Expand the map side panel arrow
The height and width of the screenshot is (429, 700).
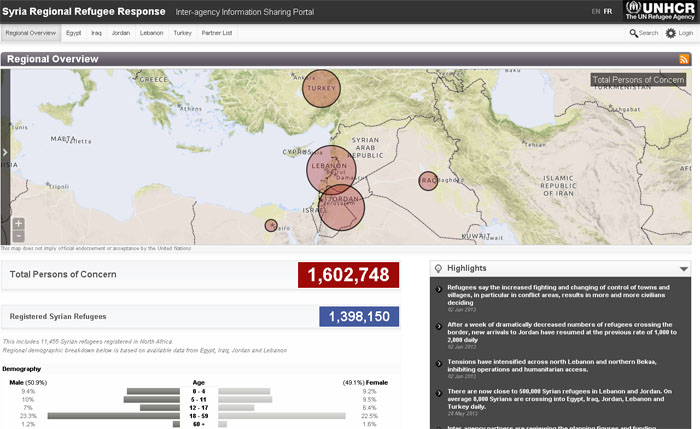(x=5, y=153)
